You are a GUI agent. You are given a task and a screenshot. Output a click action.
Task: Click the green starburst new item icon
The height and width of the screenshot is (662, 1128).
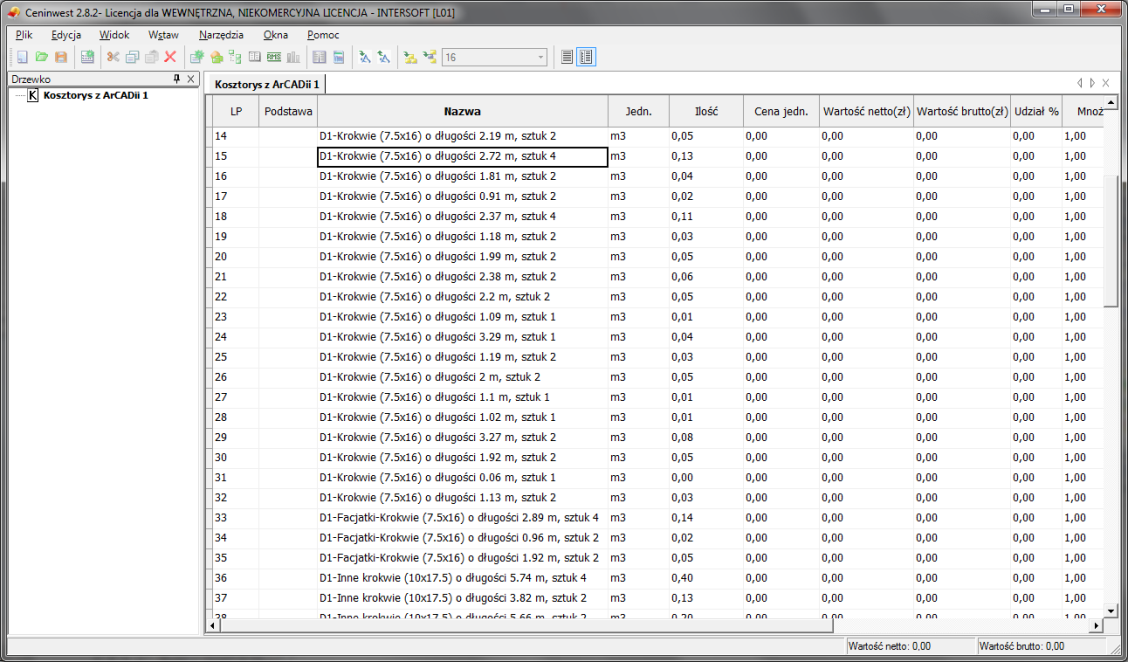point(196,57)
